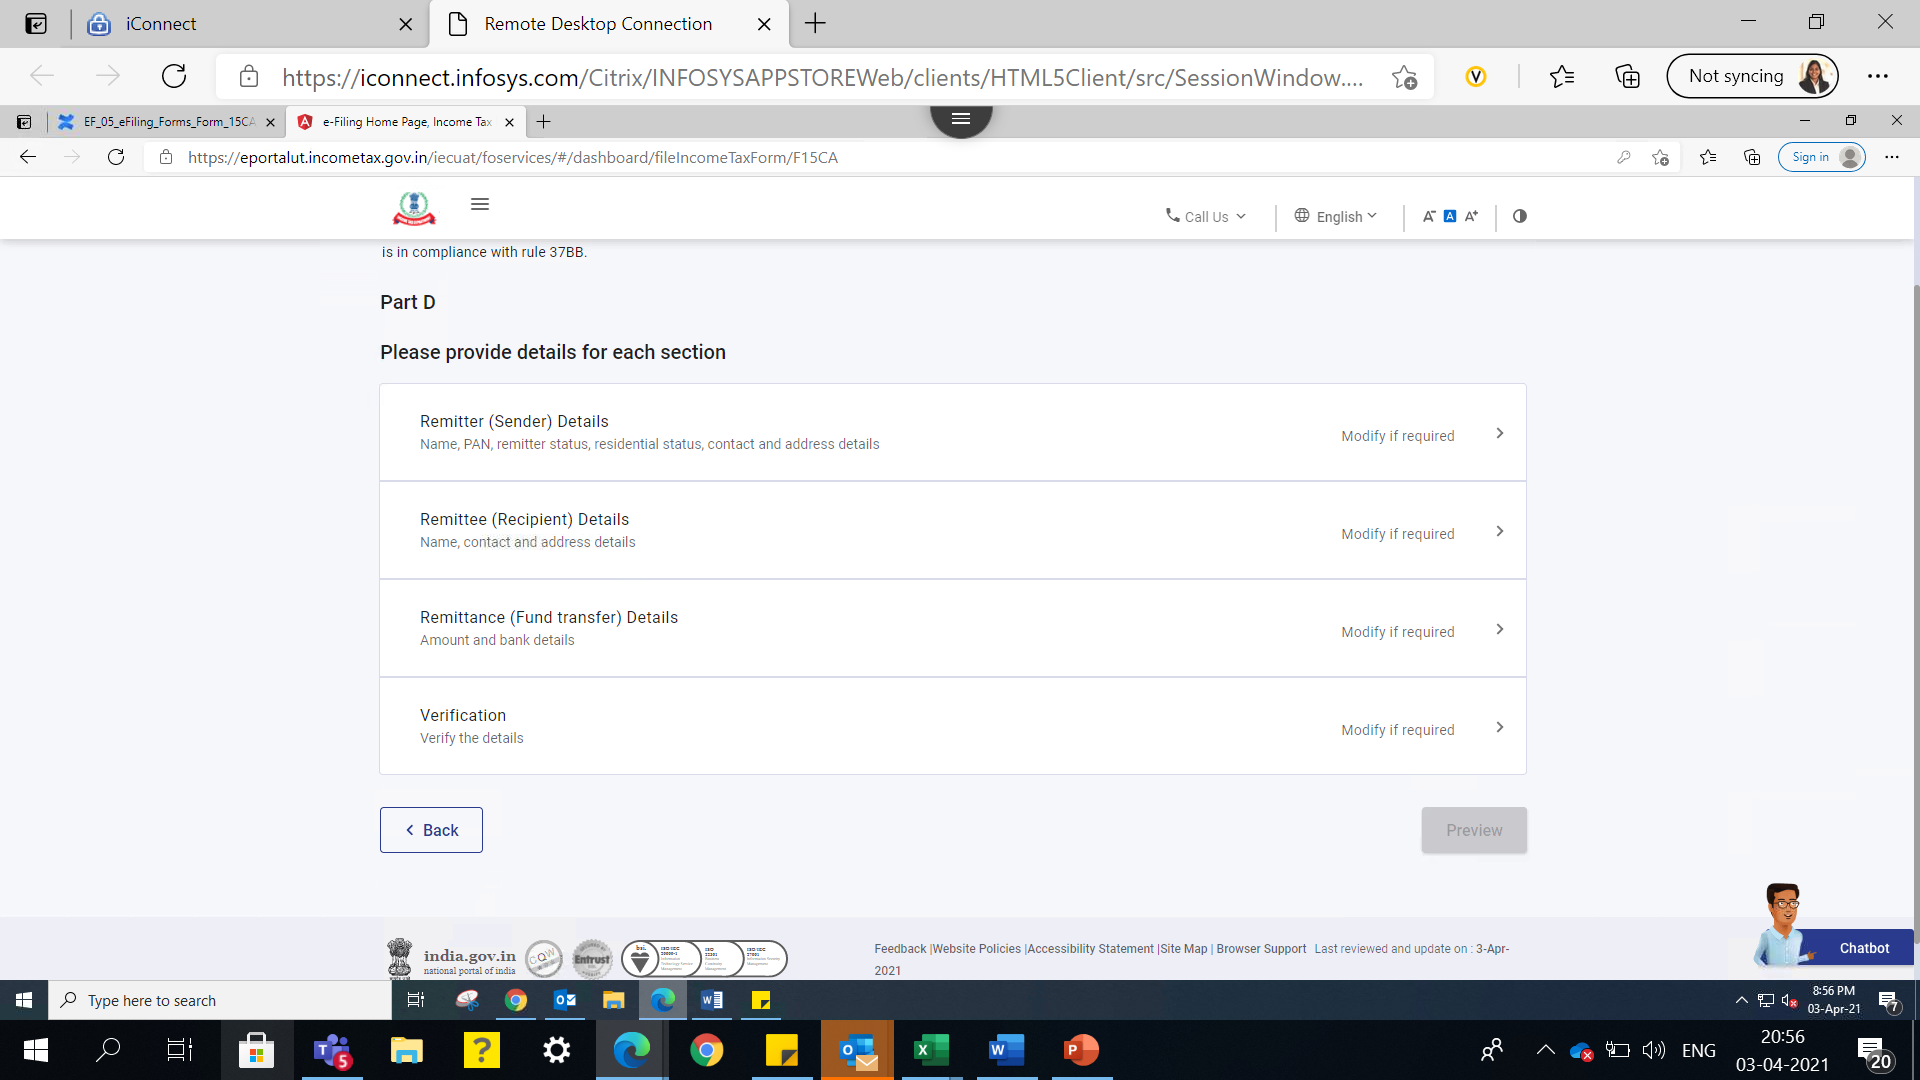The image size is (1920, 1080).
Task: Open the Call Us dropdown
Action: 1206,216
